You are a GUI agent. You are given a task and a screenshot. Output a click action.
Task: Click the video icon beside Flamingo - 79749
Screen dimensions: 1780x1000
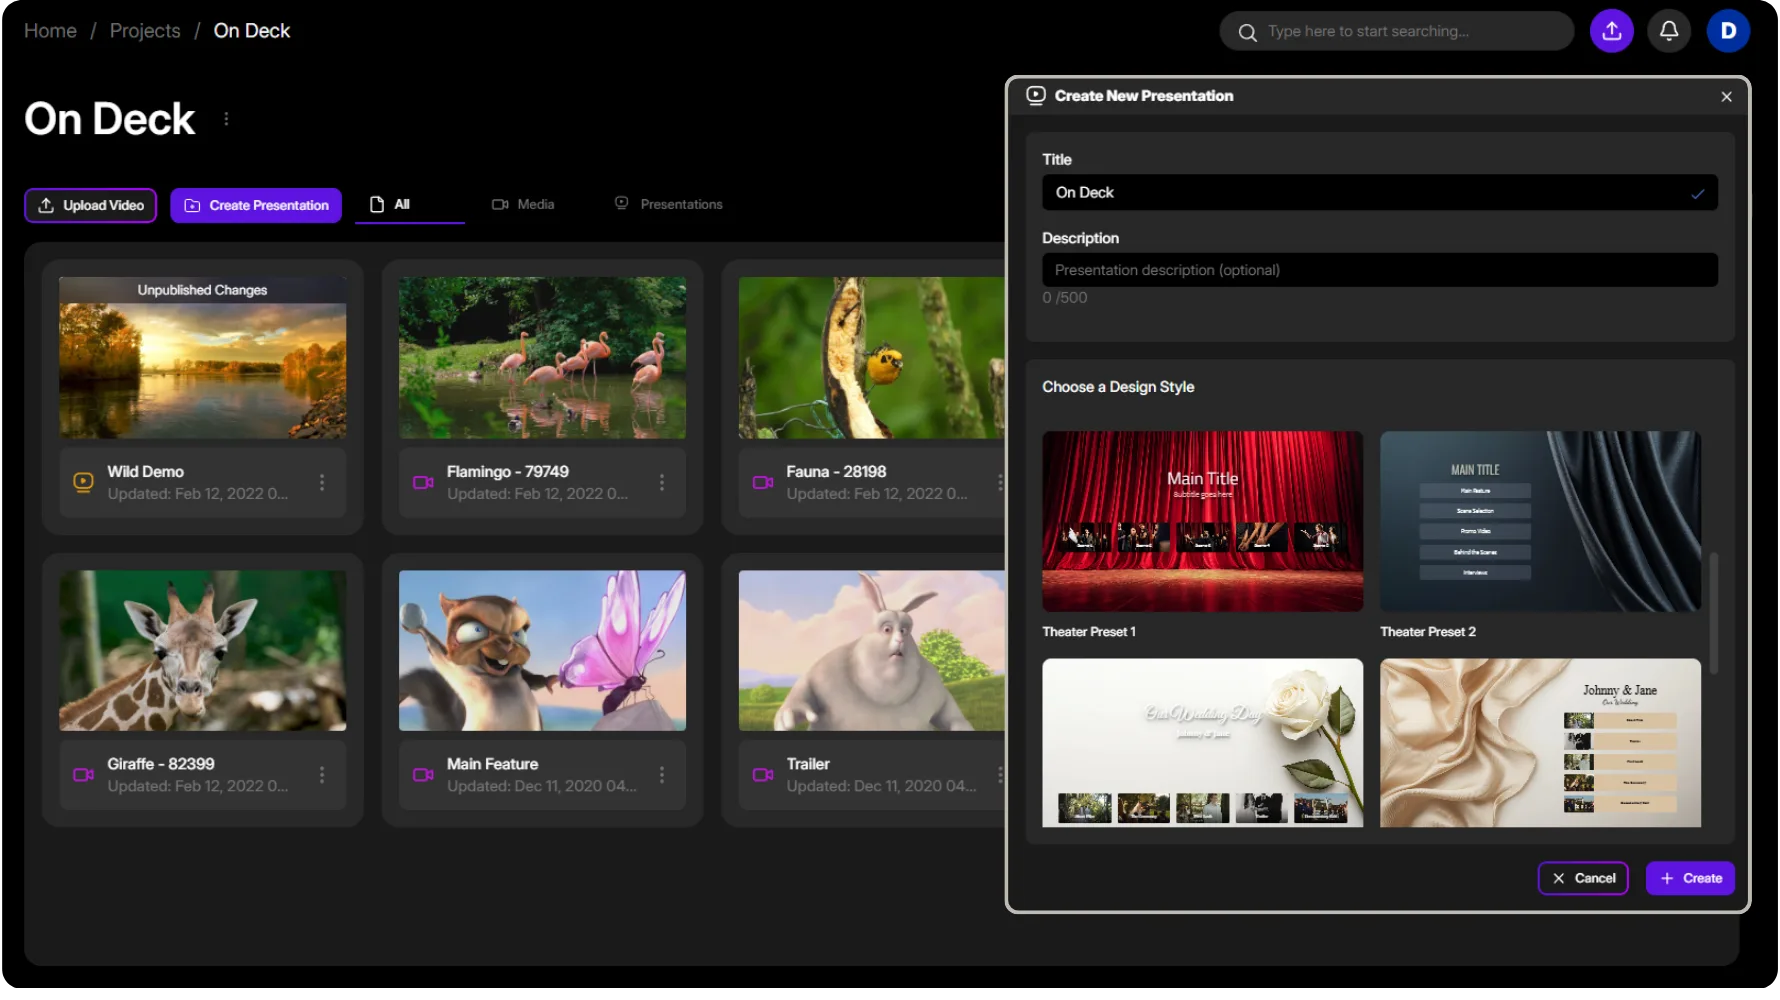(423, 482)
